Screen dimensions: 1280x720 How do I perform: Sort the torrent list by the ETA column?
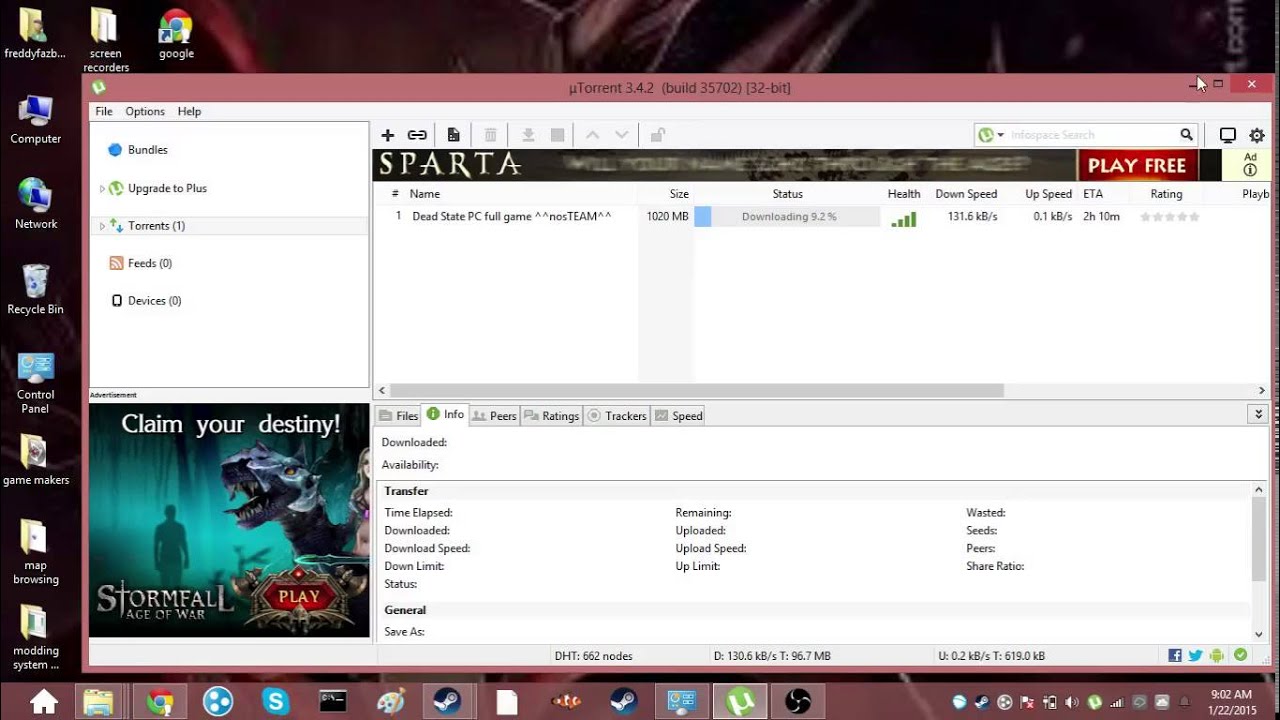coord(1093,194)
